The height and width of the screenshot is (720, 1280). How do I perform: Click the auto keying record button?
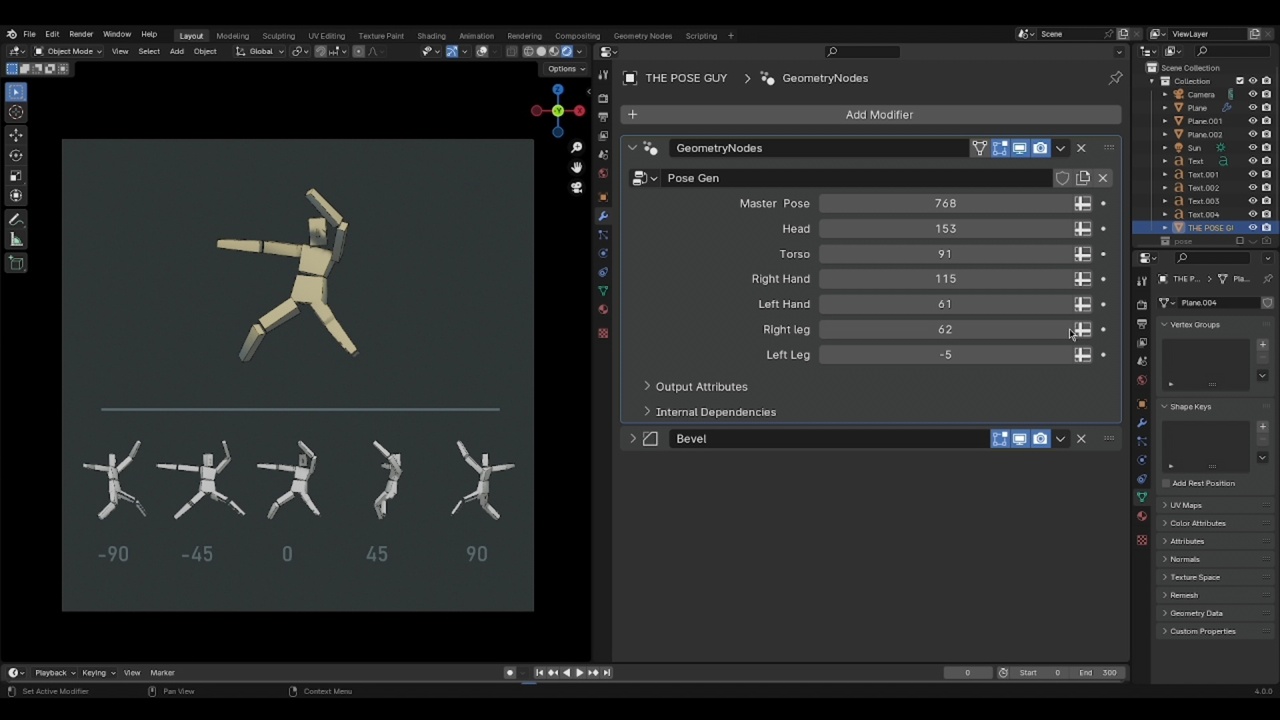510,673
